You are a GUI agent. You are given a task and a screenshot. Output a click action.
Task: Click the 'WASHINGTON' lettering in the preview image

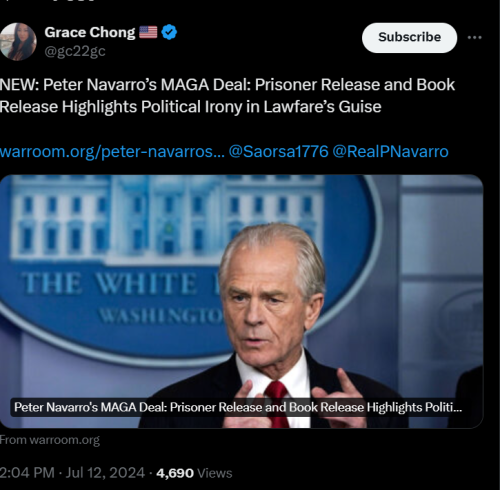pos(161,315)
